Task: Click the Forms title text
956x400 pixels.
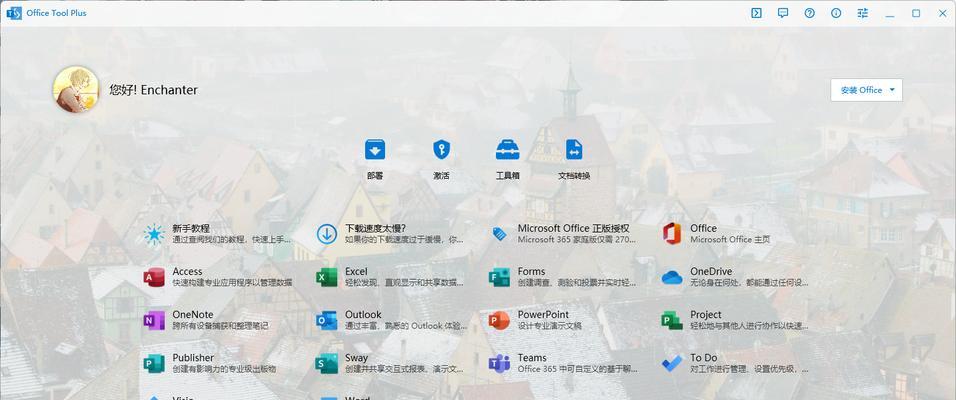Action: (x=532, y=271)
